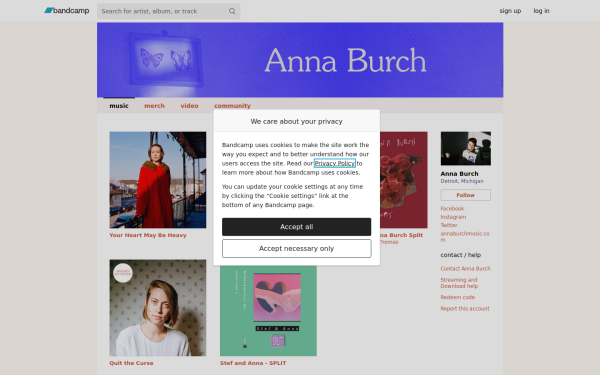Click Report this account link
The height and width of the screenshot is (375, 600).
[x=465, y=309]
